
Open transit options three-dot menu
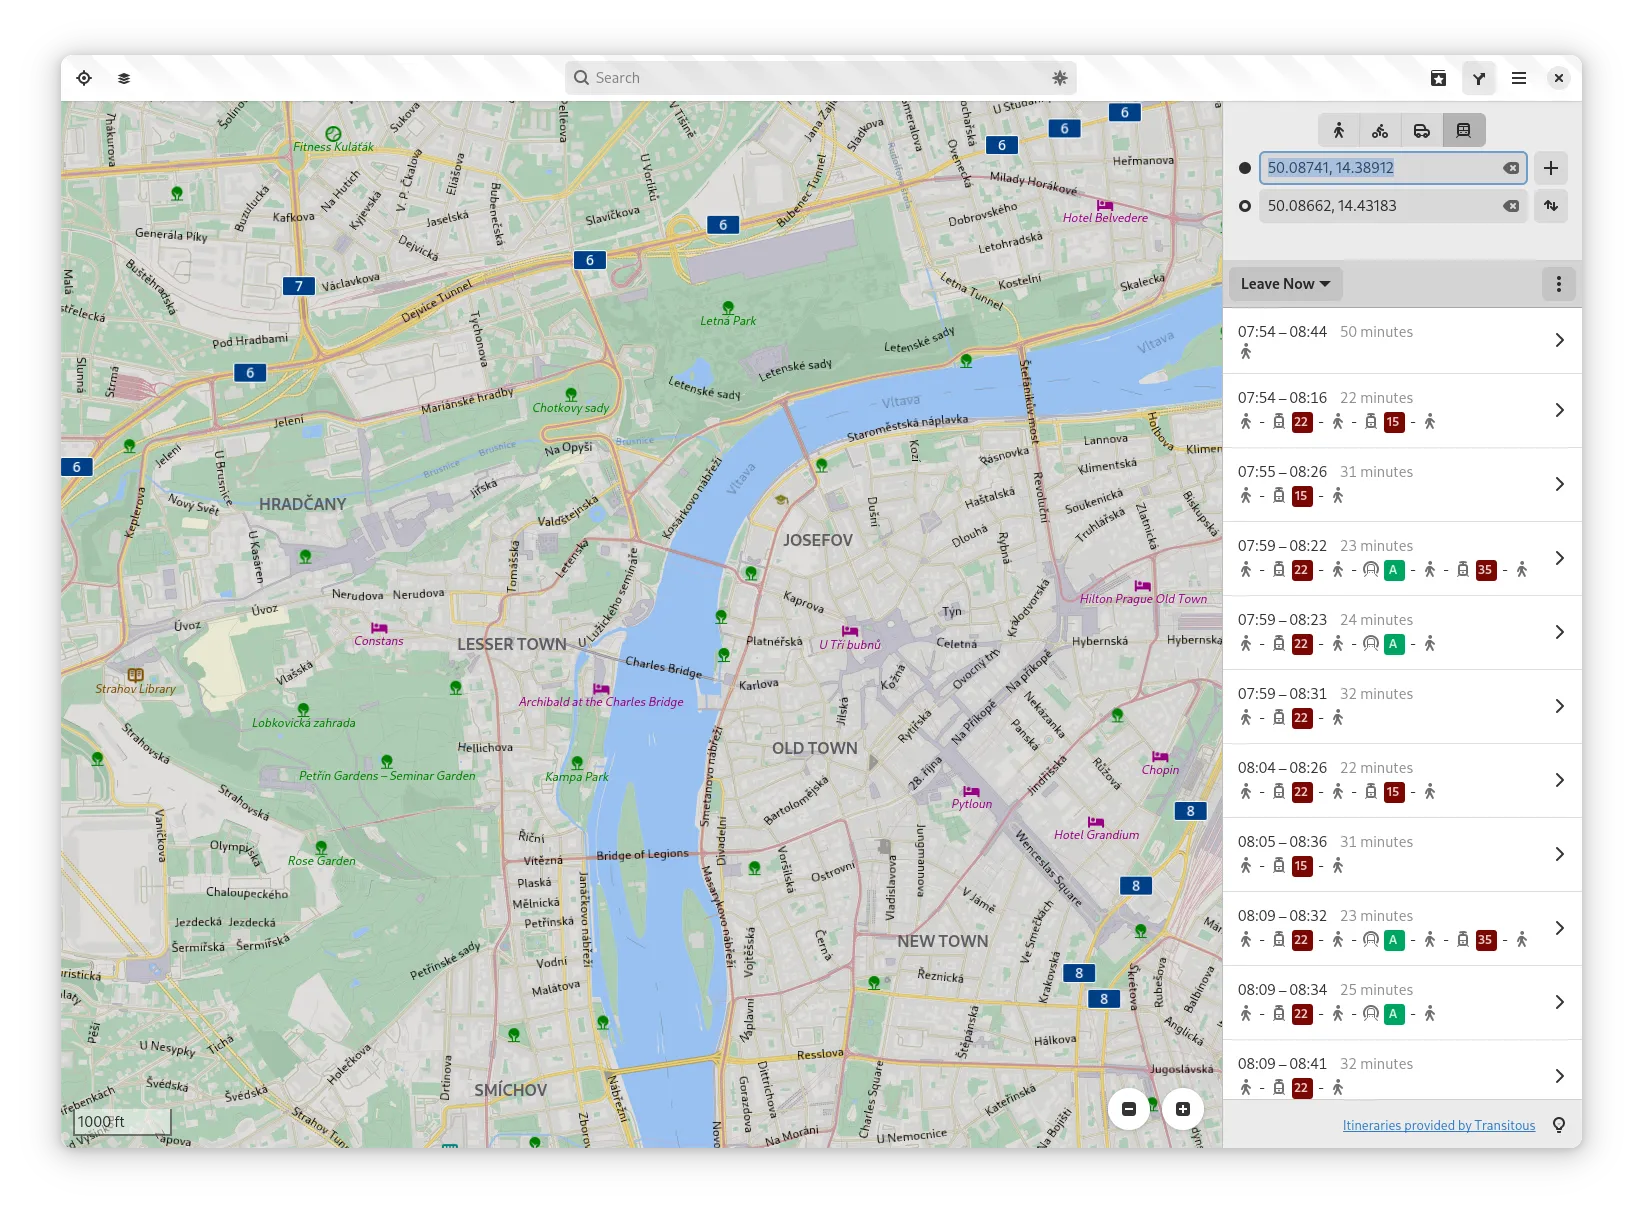[1558, 284]
